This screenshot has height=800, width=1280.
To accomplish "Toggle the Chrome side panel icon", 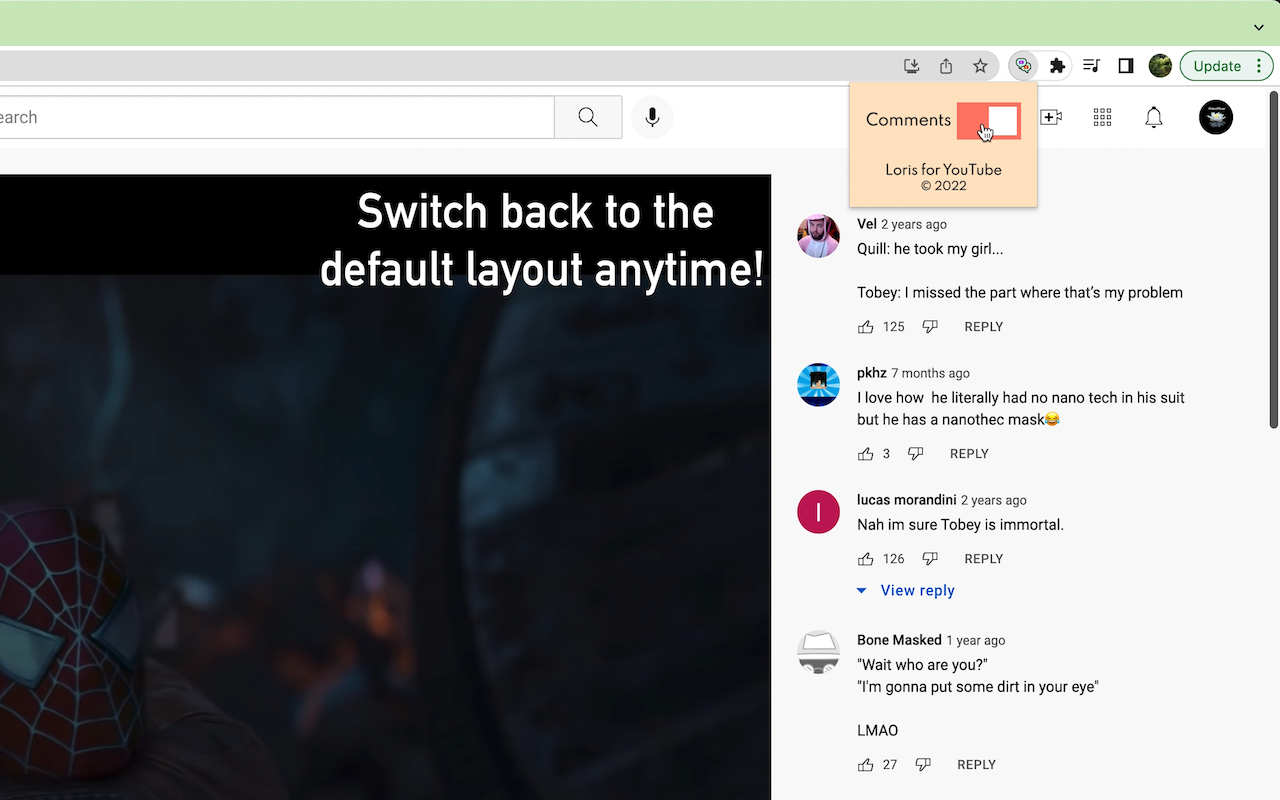I will click(x=1126, y=66).
